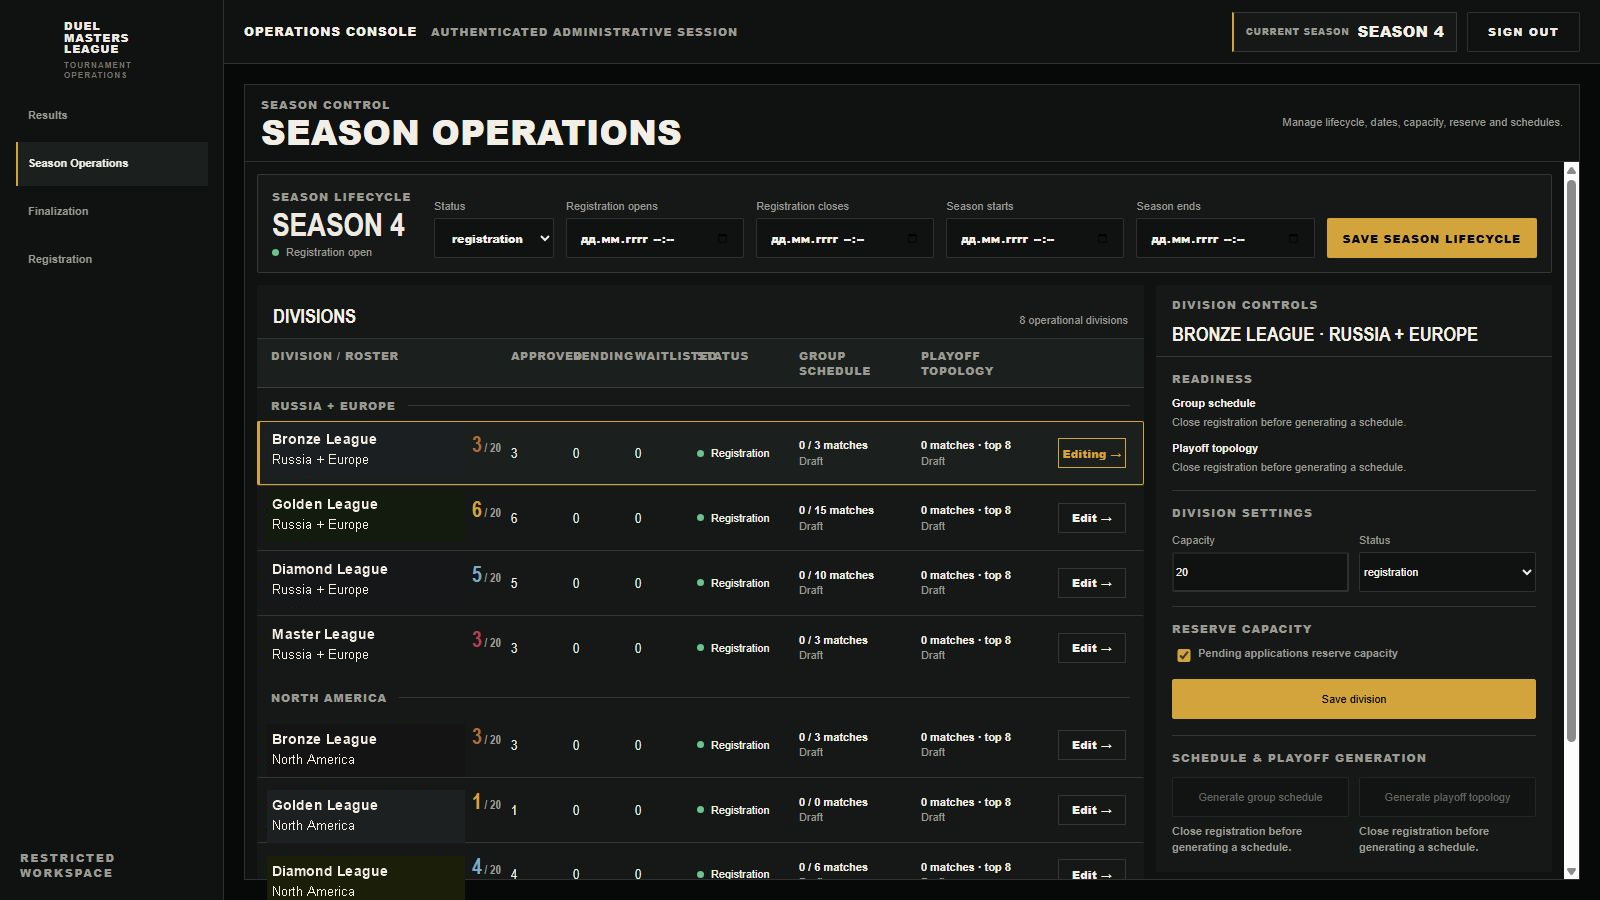1600x900 pixels.
Task: Click 'Group Schedule' column header
Action: click(834, 363)
